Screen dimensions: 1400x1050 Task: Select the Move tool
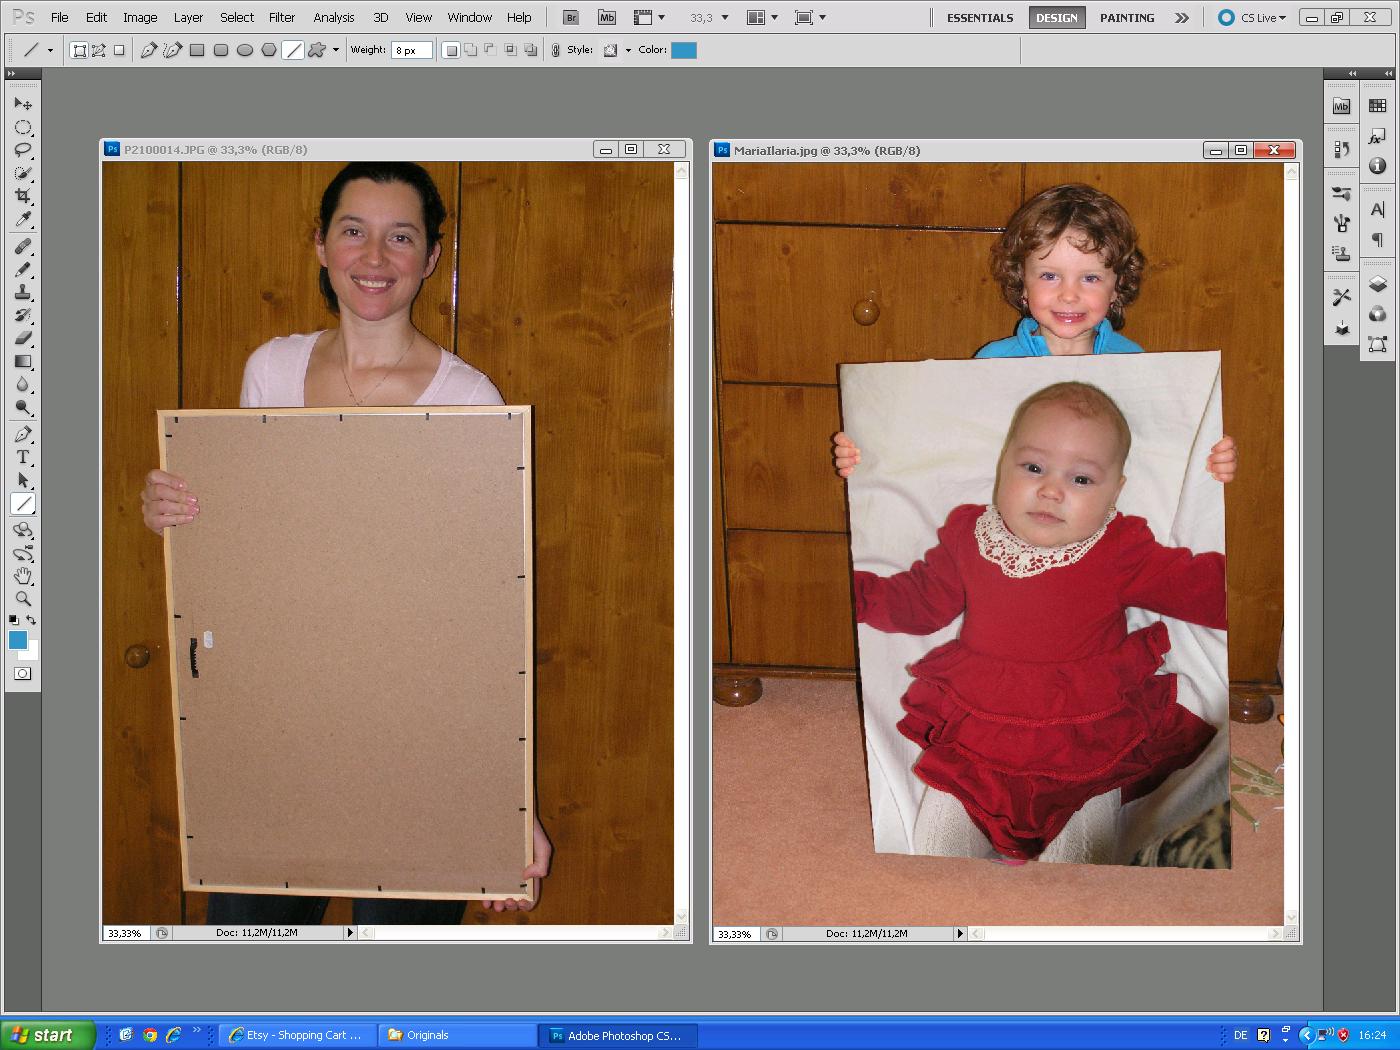(23, 103)
